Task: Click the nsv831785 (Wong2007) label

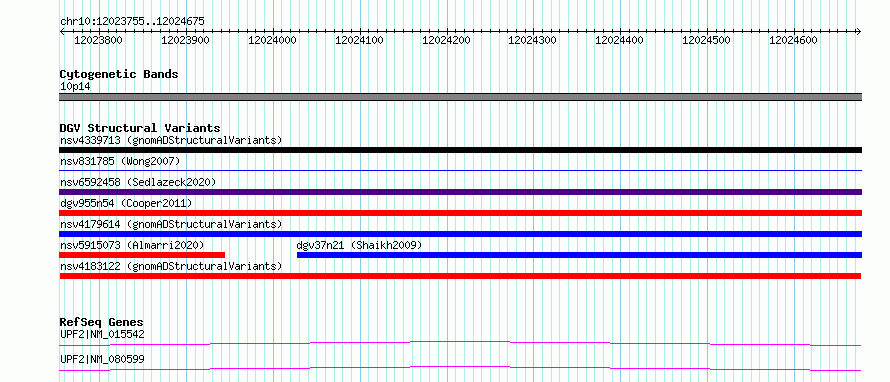Action: pyautogui.click(x=120, y=161)
